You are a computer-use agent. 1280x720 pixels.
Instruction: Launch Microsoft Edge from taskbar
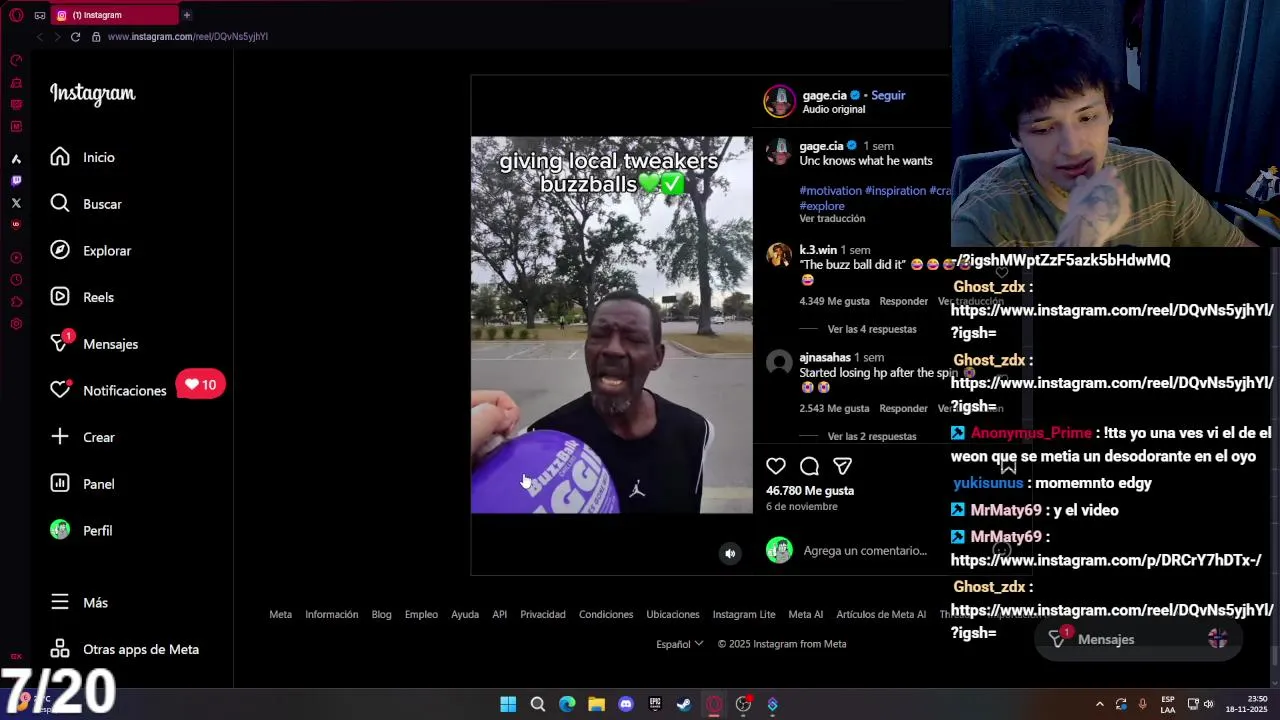click(x=567, y=704)
